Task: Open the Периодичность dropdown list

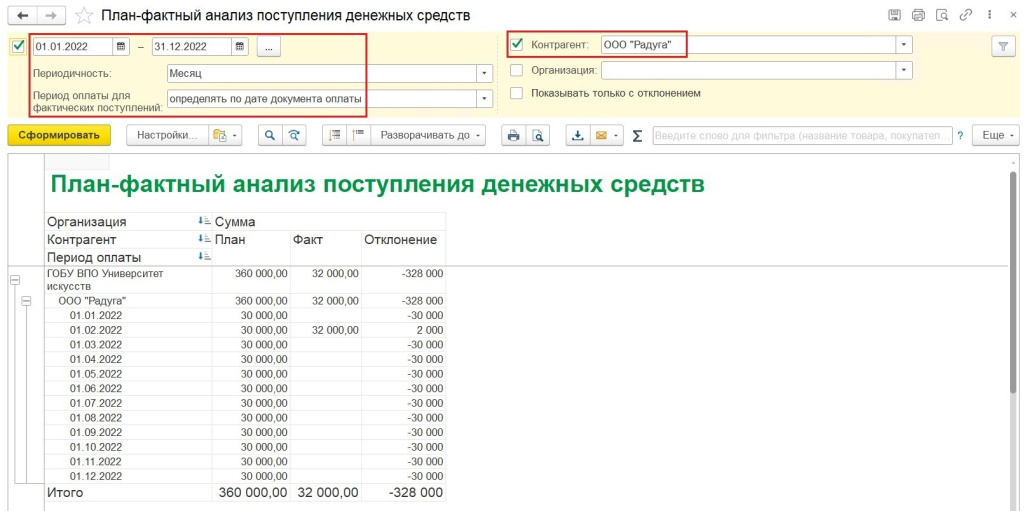Action: tap(485, 73)
